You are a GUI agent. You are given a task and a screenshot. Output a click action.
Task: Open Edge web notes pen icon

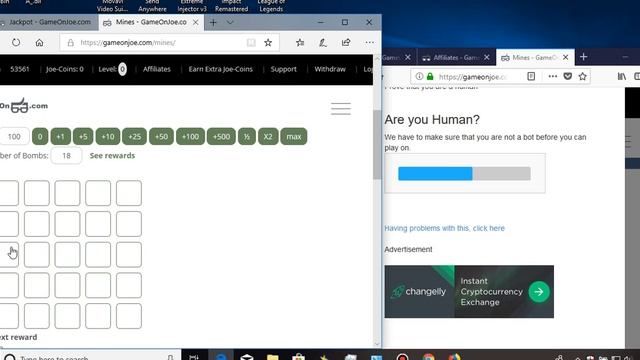323,42
